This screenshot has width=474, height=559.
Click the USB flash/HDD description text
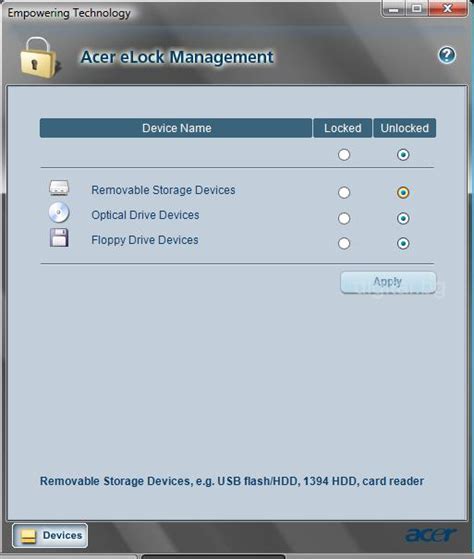pyautogui.click(x=232, y=481)
